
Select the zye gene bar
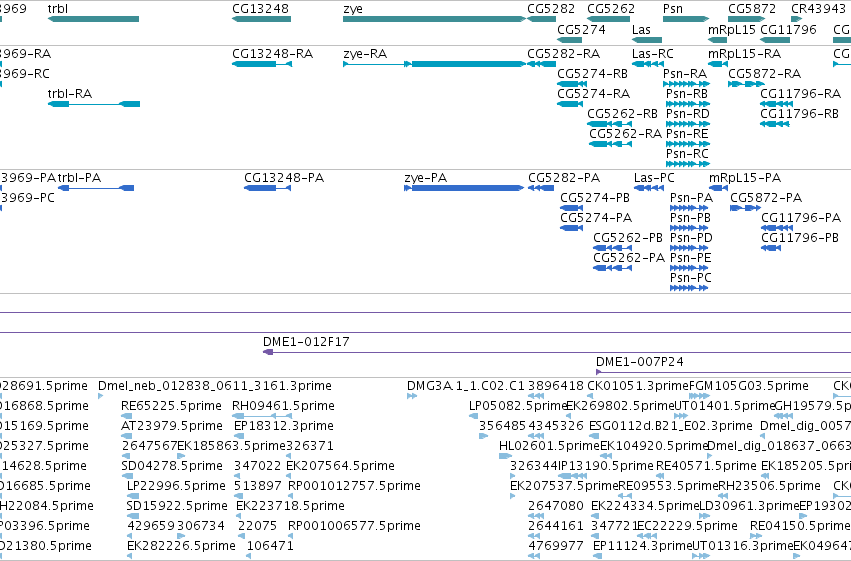click(x=434, y=19)
